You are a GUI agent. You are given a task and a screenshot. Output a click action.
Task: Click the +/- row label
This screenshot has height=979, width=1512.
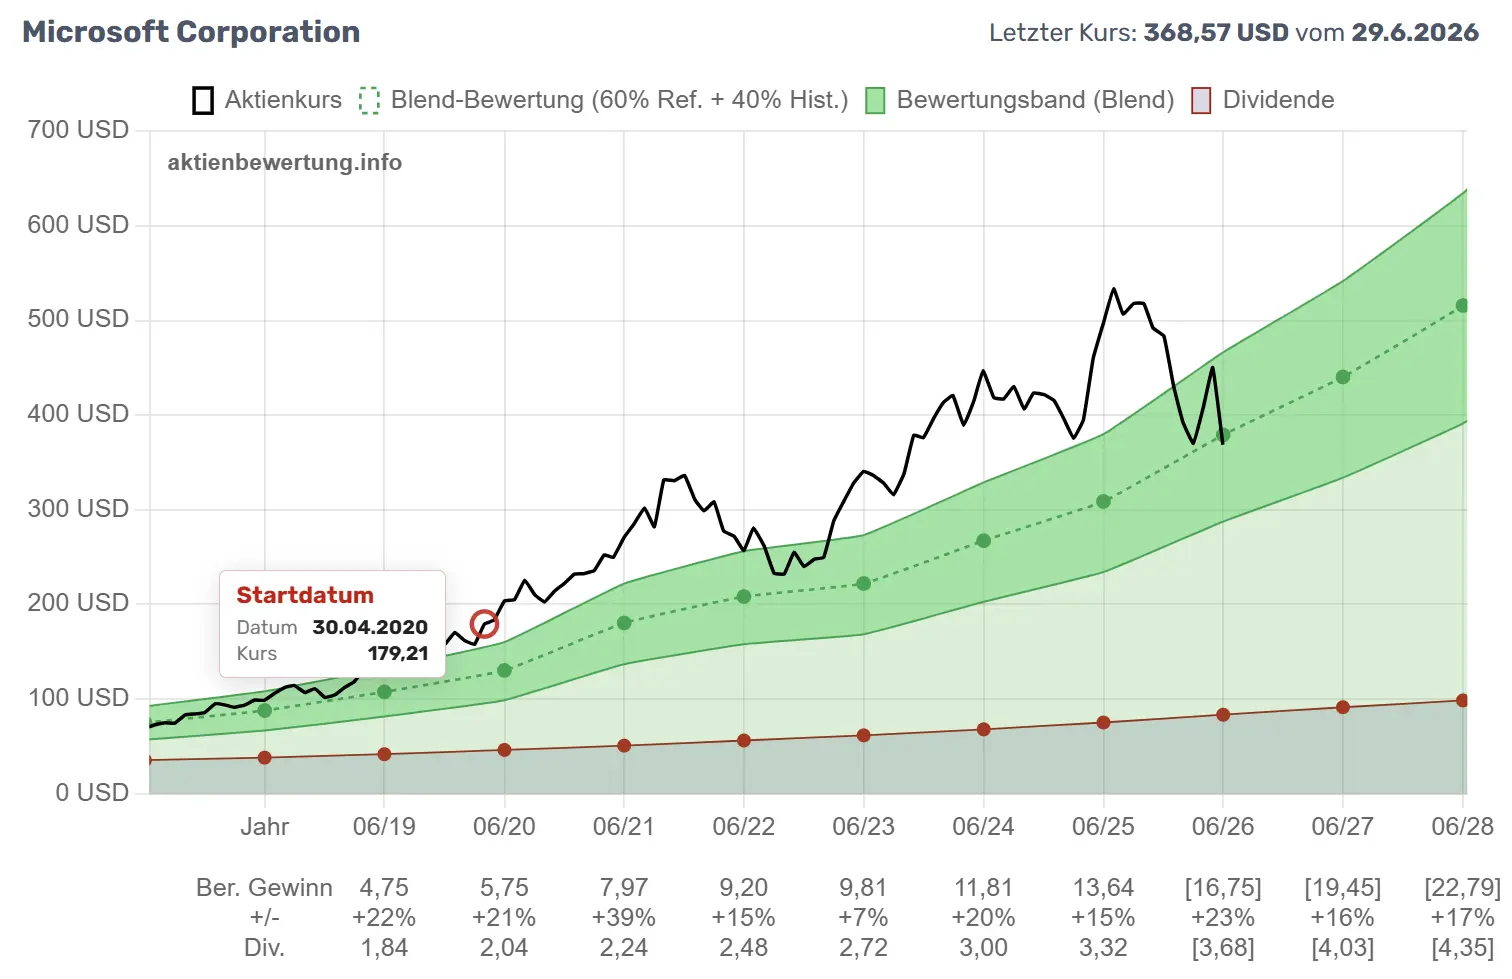pyautogui.click(x=265, y=918)
